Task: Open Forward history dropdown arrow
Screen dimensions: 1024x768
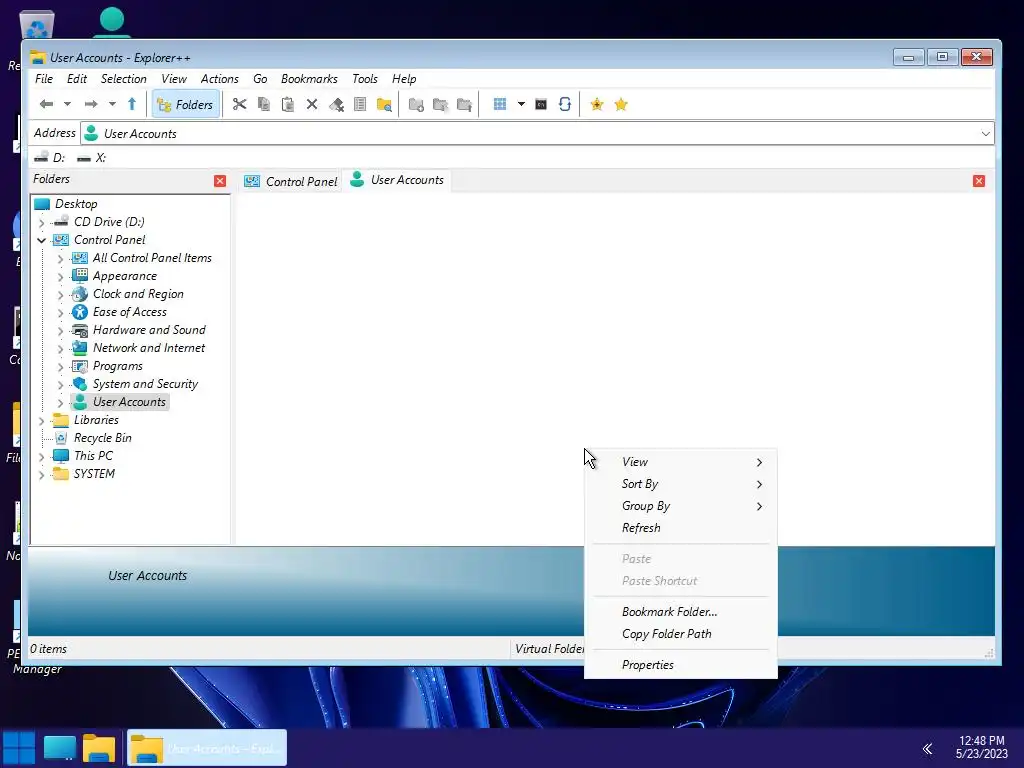Action: pyautogui.click(x=112, y=104)
